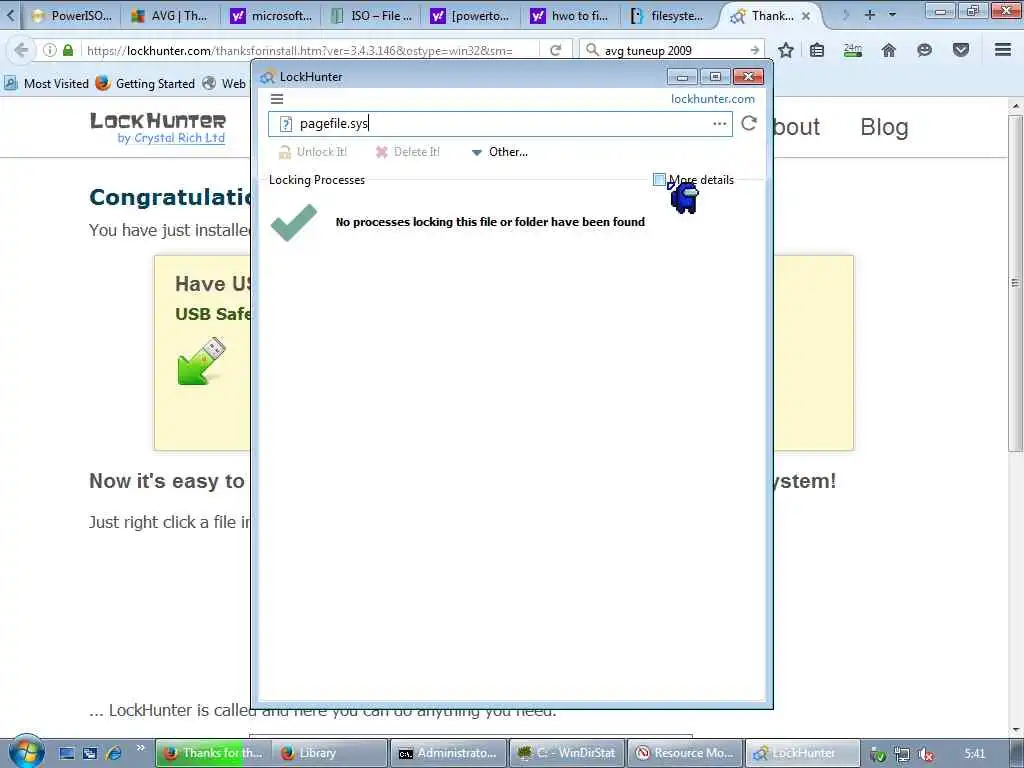Open the bookmarks list icon
This screenshot has width=1024, height=768.
pos(817,50)
